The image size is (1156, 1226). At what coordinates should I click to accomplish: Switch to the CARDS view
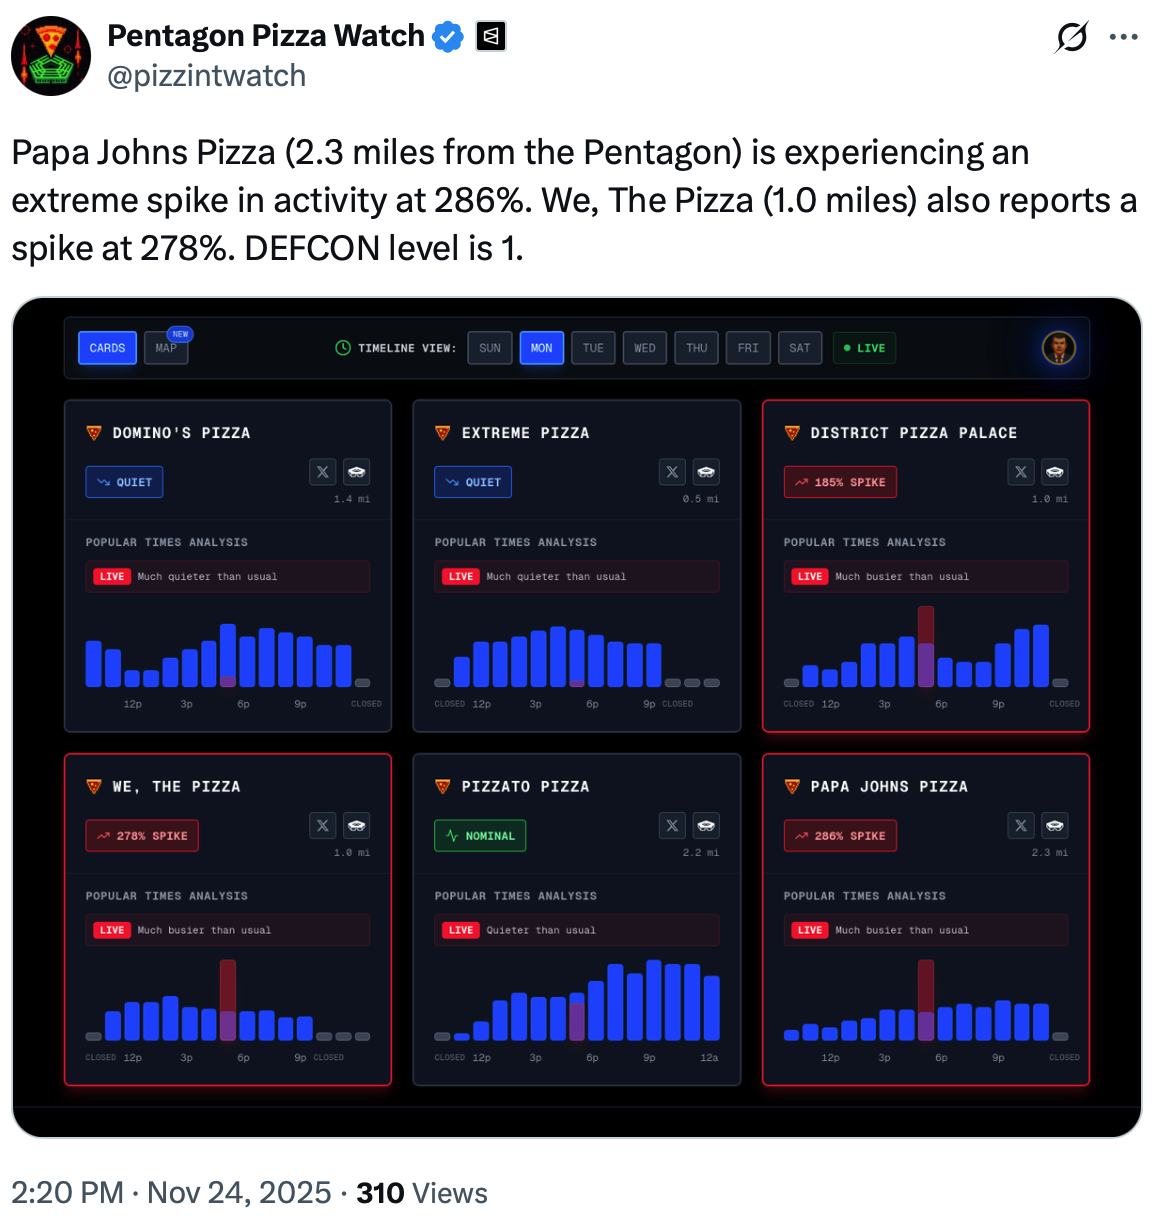tap(107, 348)
